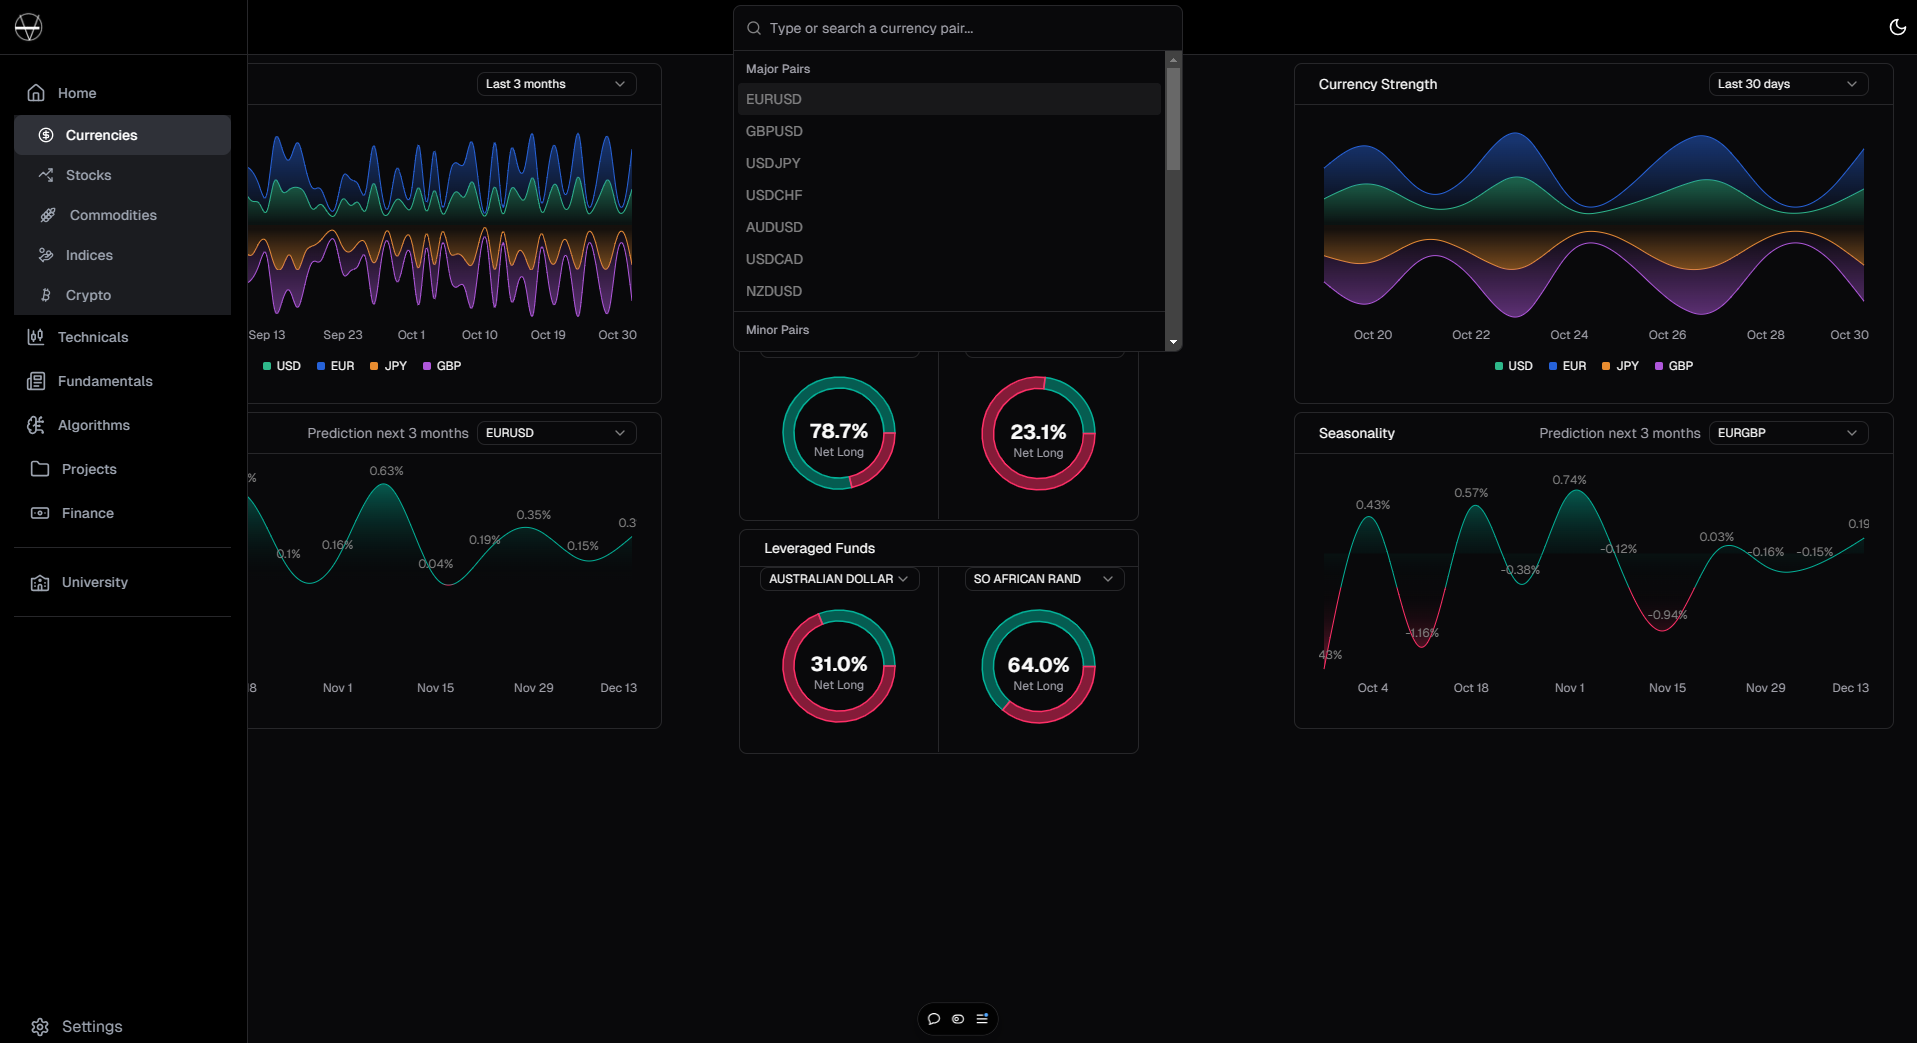Open the chat bubble icon in bottom toolbar
The height and width of the screenshot is (1043, 1917).
tap(934, 1019)
